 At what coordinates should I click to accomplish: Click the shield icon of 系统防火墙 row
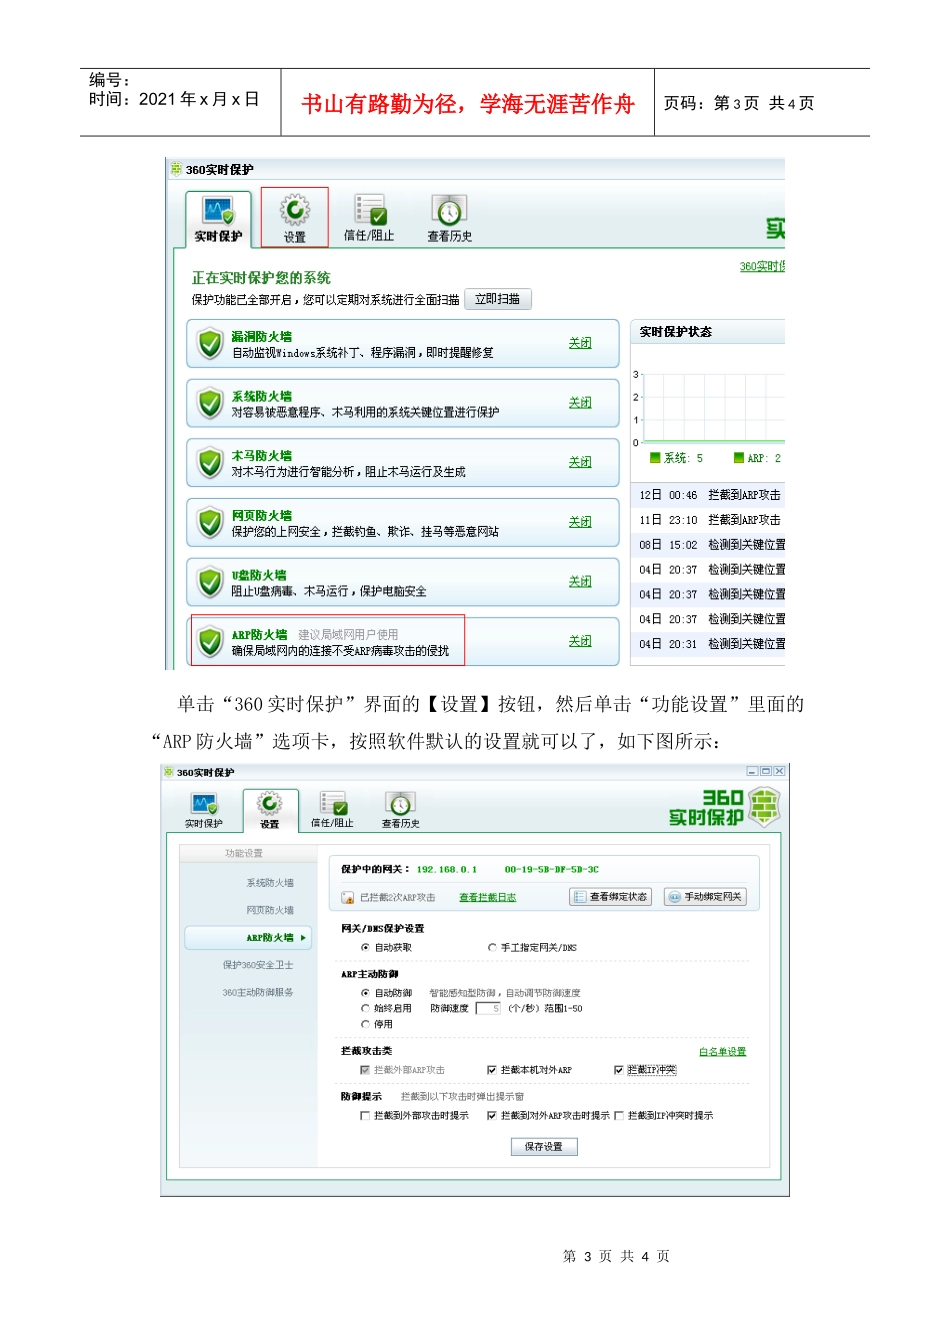pyautogui.click(x=210, y=404)
